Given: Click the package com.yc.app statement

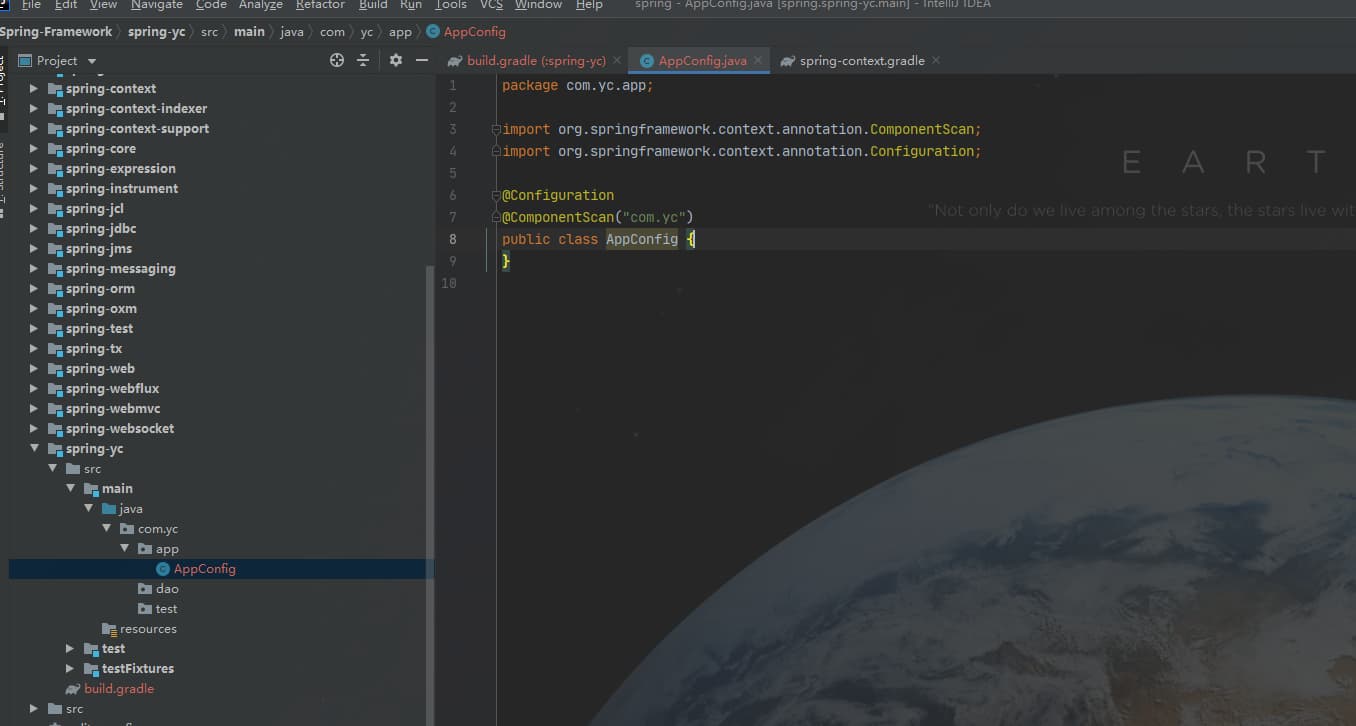Looking at the screenshot, I should click(578, 85).
